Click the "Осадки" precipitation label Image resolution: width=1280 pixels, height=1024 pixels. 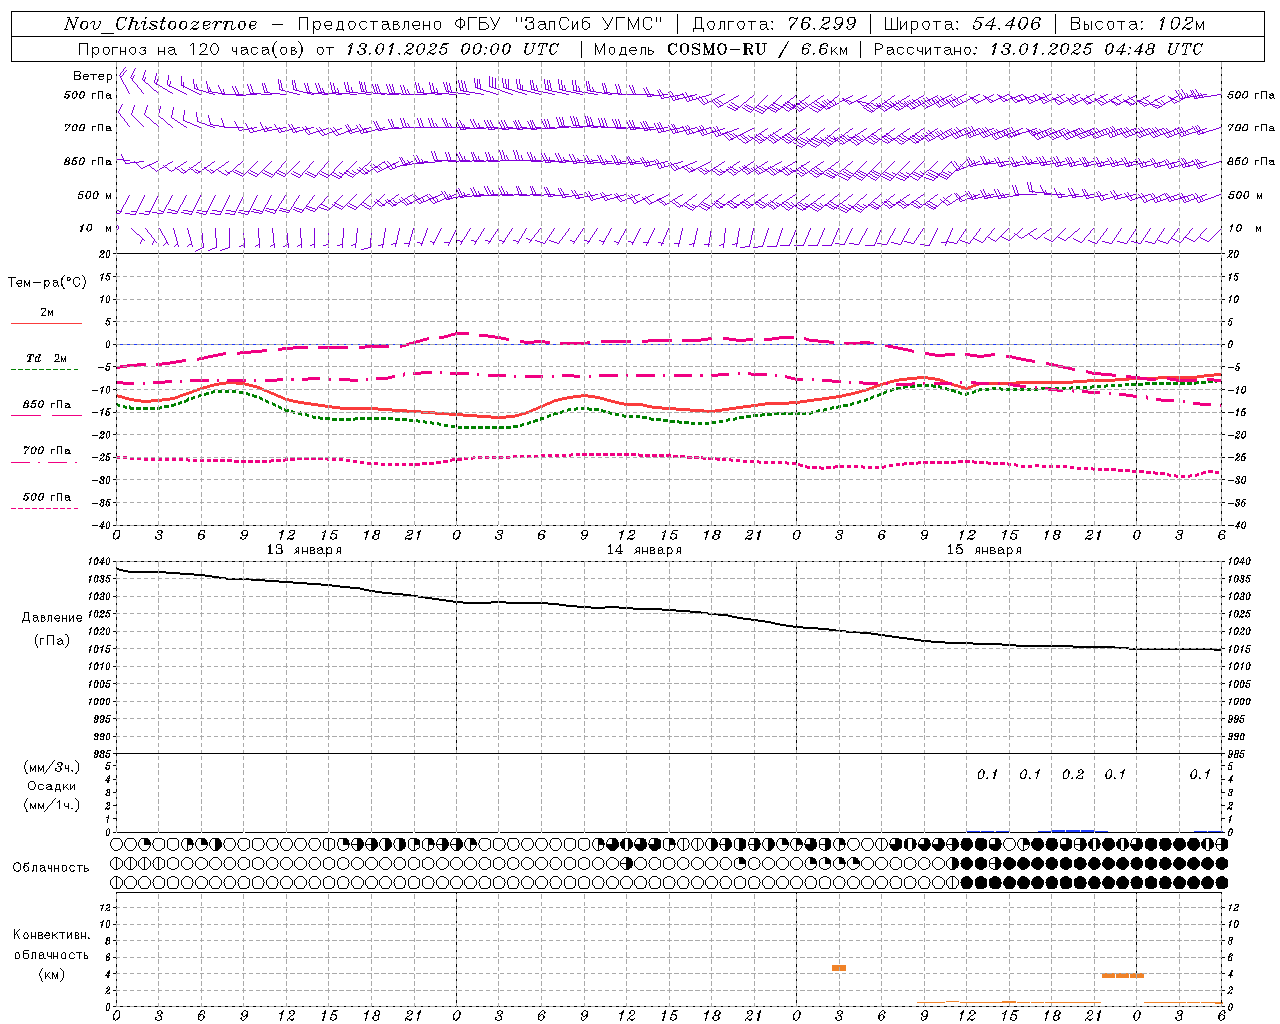point(52,786)
